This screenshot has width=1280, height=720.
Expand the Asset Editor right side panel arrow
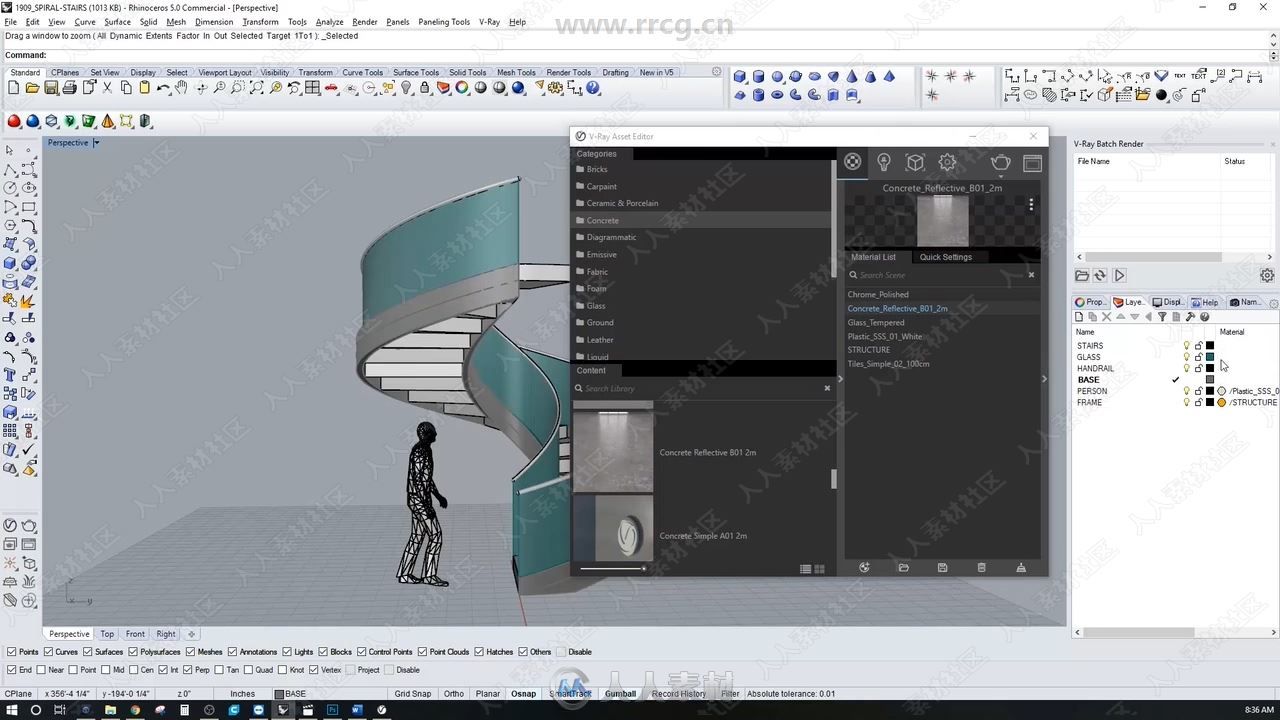pyautogui.click(x=1044, y=378)
